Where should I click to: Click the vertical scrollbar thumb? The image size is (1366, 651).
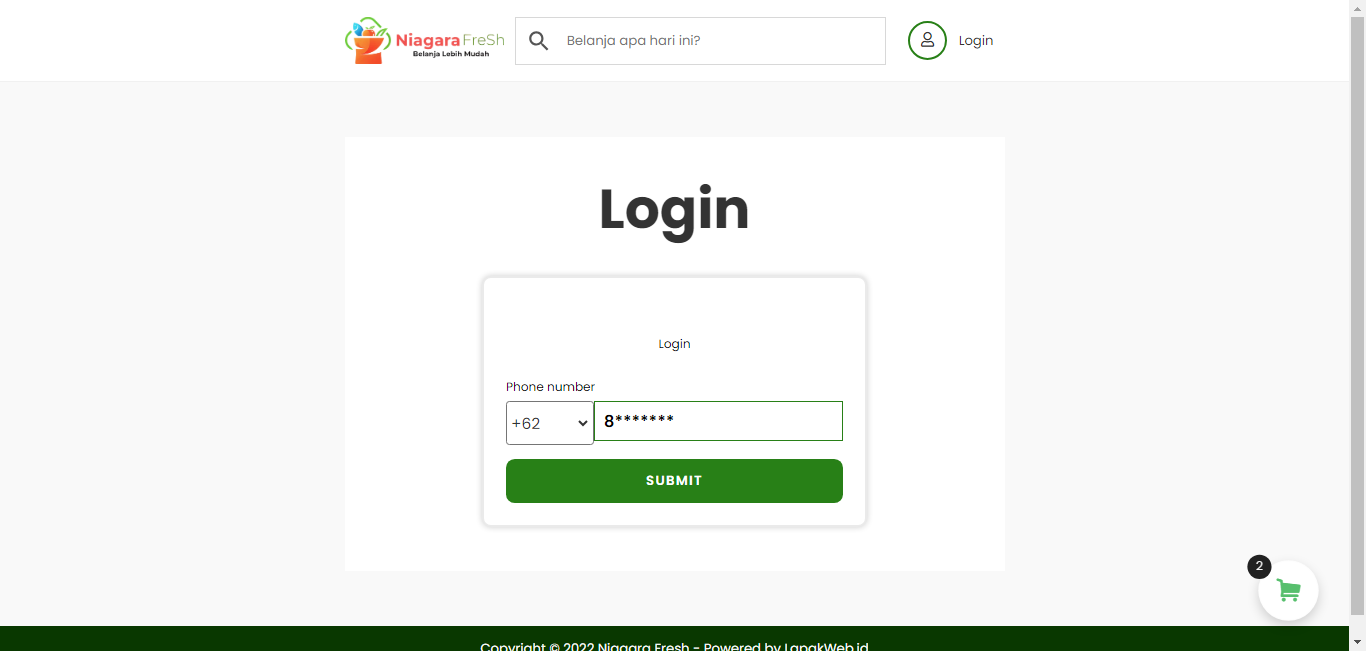(x=1357, y=315)
